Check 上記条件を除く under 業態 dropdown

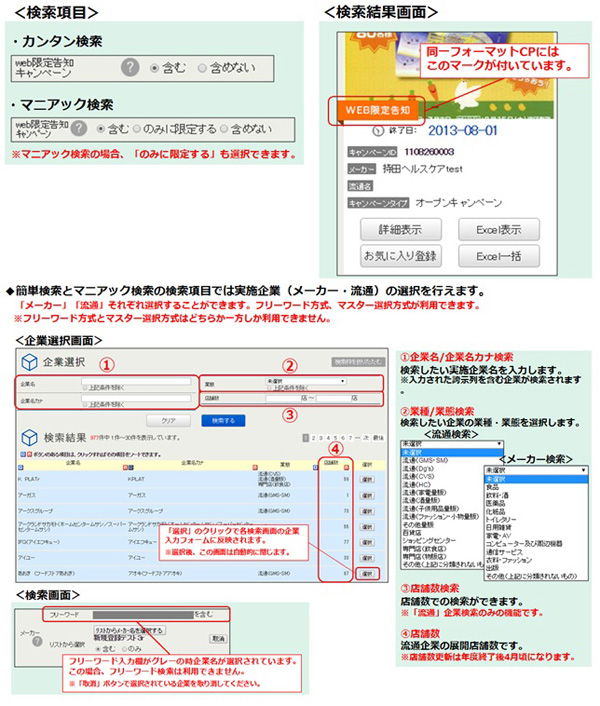coord(270,388)
